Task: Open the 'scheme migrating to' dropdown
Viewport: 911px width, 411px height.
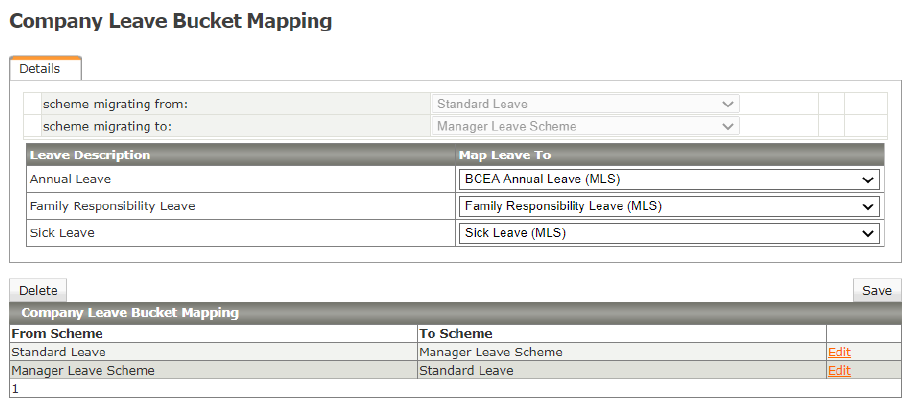Action: (x=586, y=127)
